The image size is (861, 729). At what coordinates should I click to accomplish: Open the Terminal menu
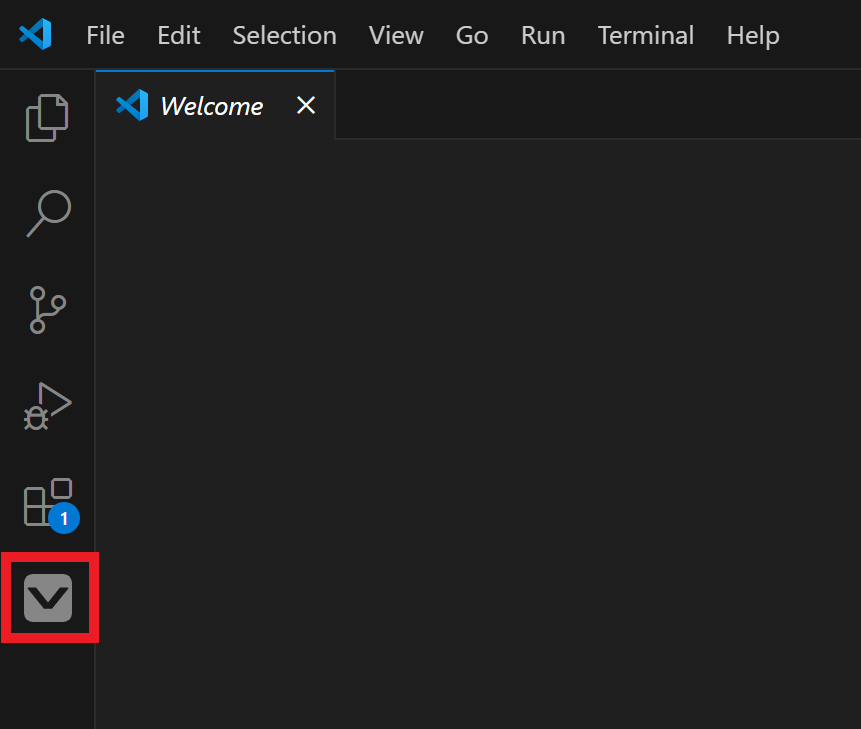[645, 35]
